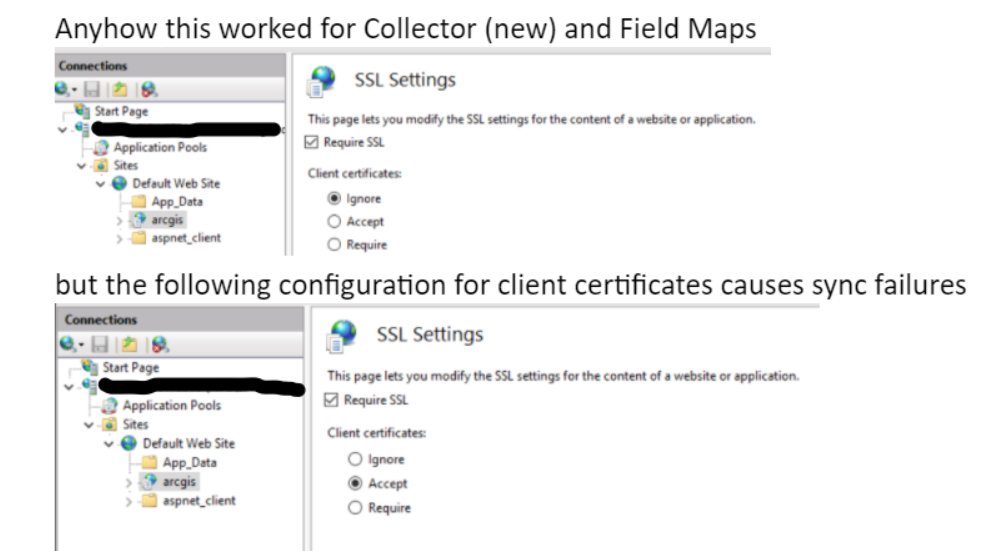The height and width of the screenshot is (551, 986).
Task: Click the Sites folder icon in upper tree
Action: (101, 165)
